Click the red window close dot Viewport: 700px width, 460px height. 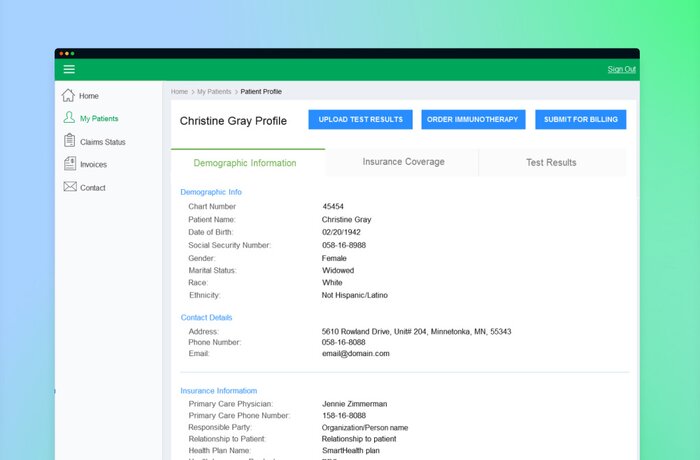point(59,53)
